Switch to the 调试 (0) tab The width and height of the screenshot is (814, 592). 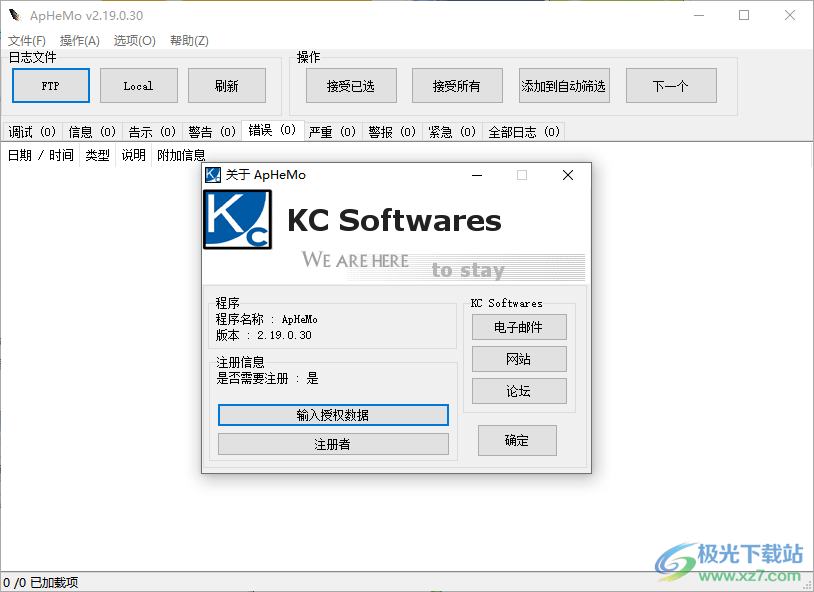point(32,132)
